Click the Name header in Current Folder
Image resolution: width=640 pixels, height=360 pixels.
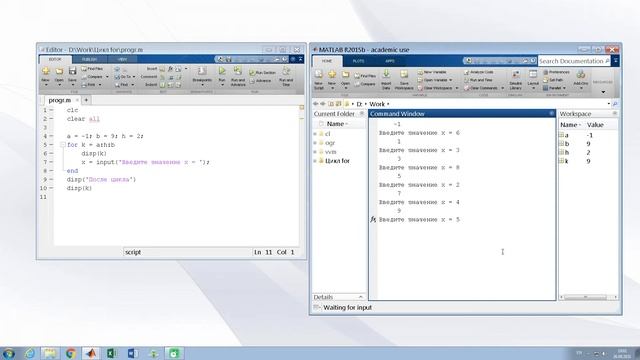[337, 124]
